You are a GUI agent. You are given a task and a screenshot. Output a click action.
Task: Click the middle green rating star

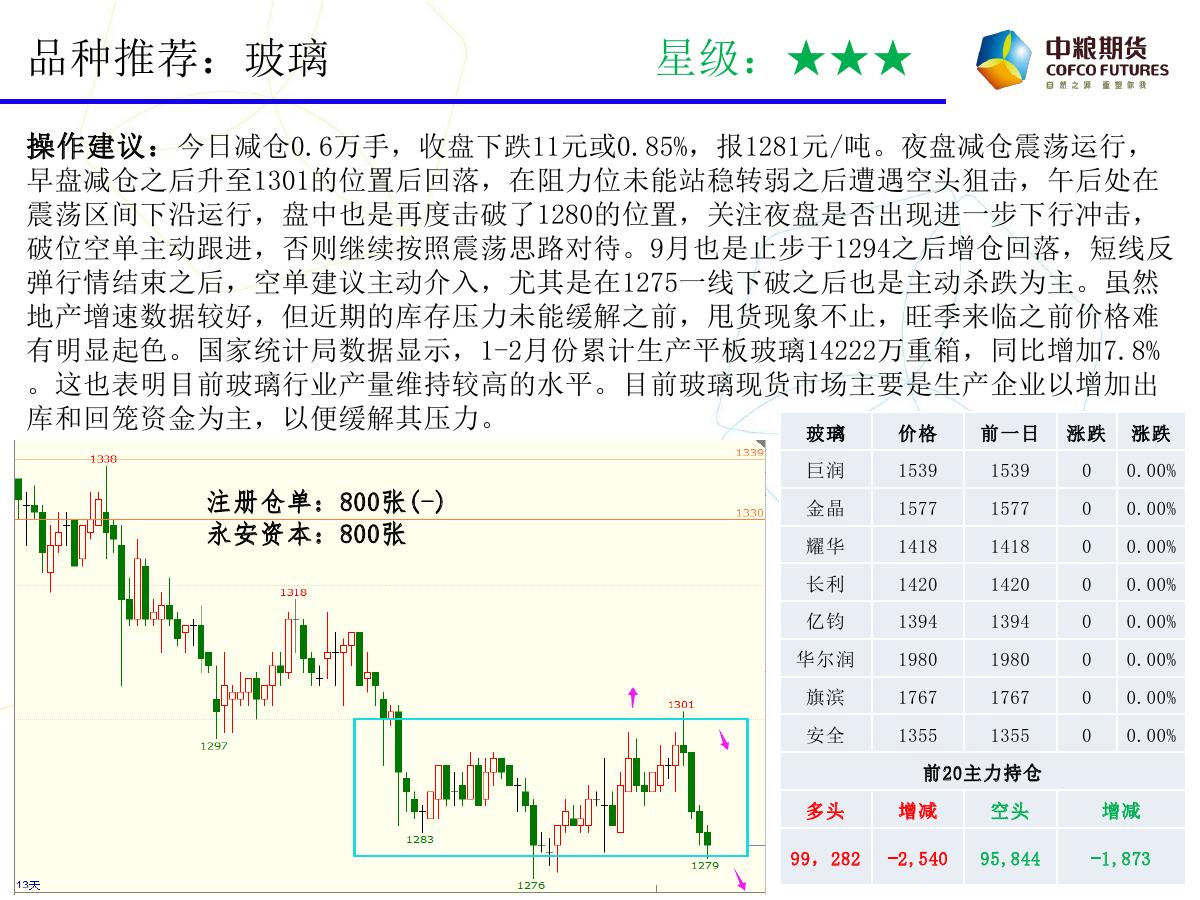[x=849, y=60]
